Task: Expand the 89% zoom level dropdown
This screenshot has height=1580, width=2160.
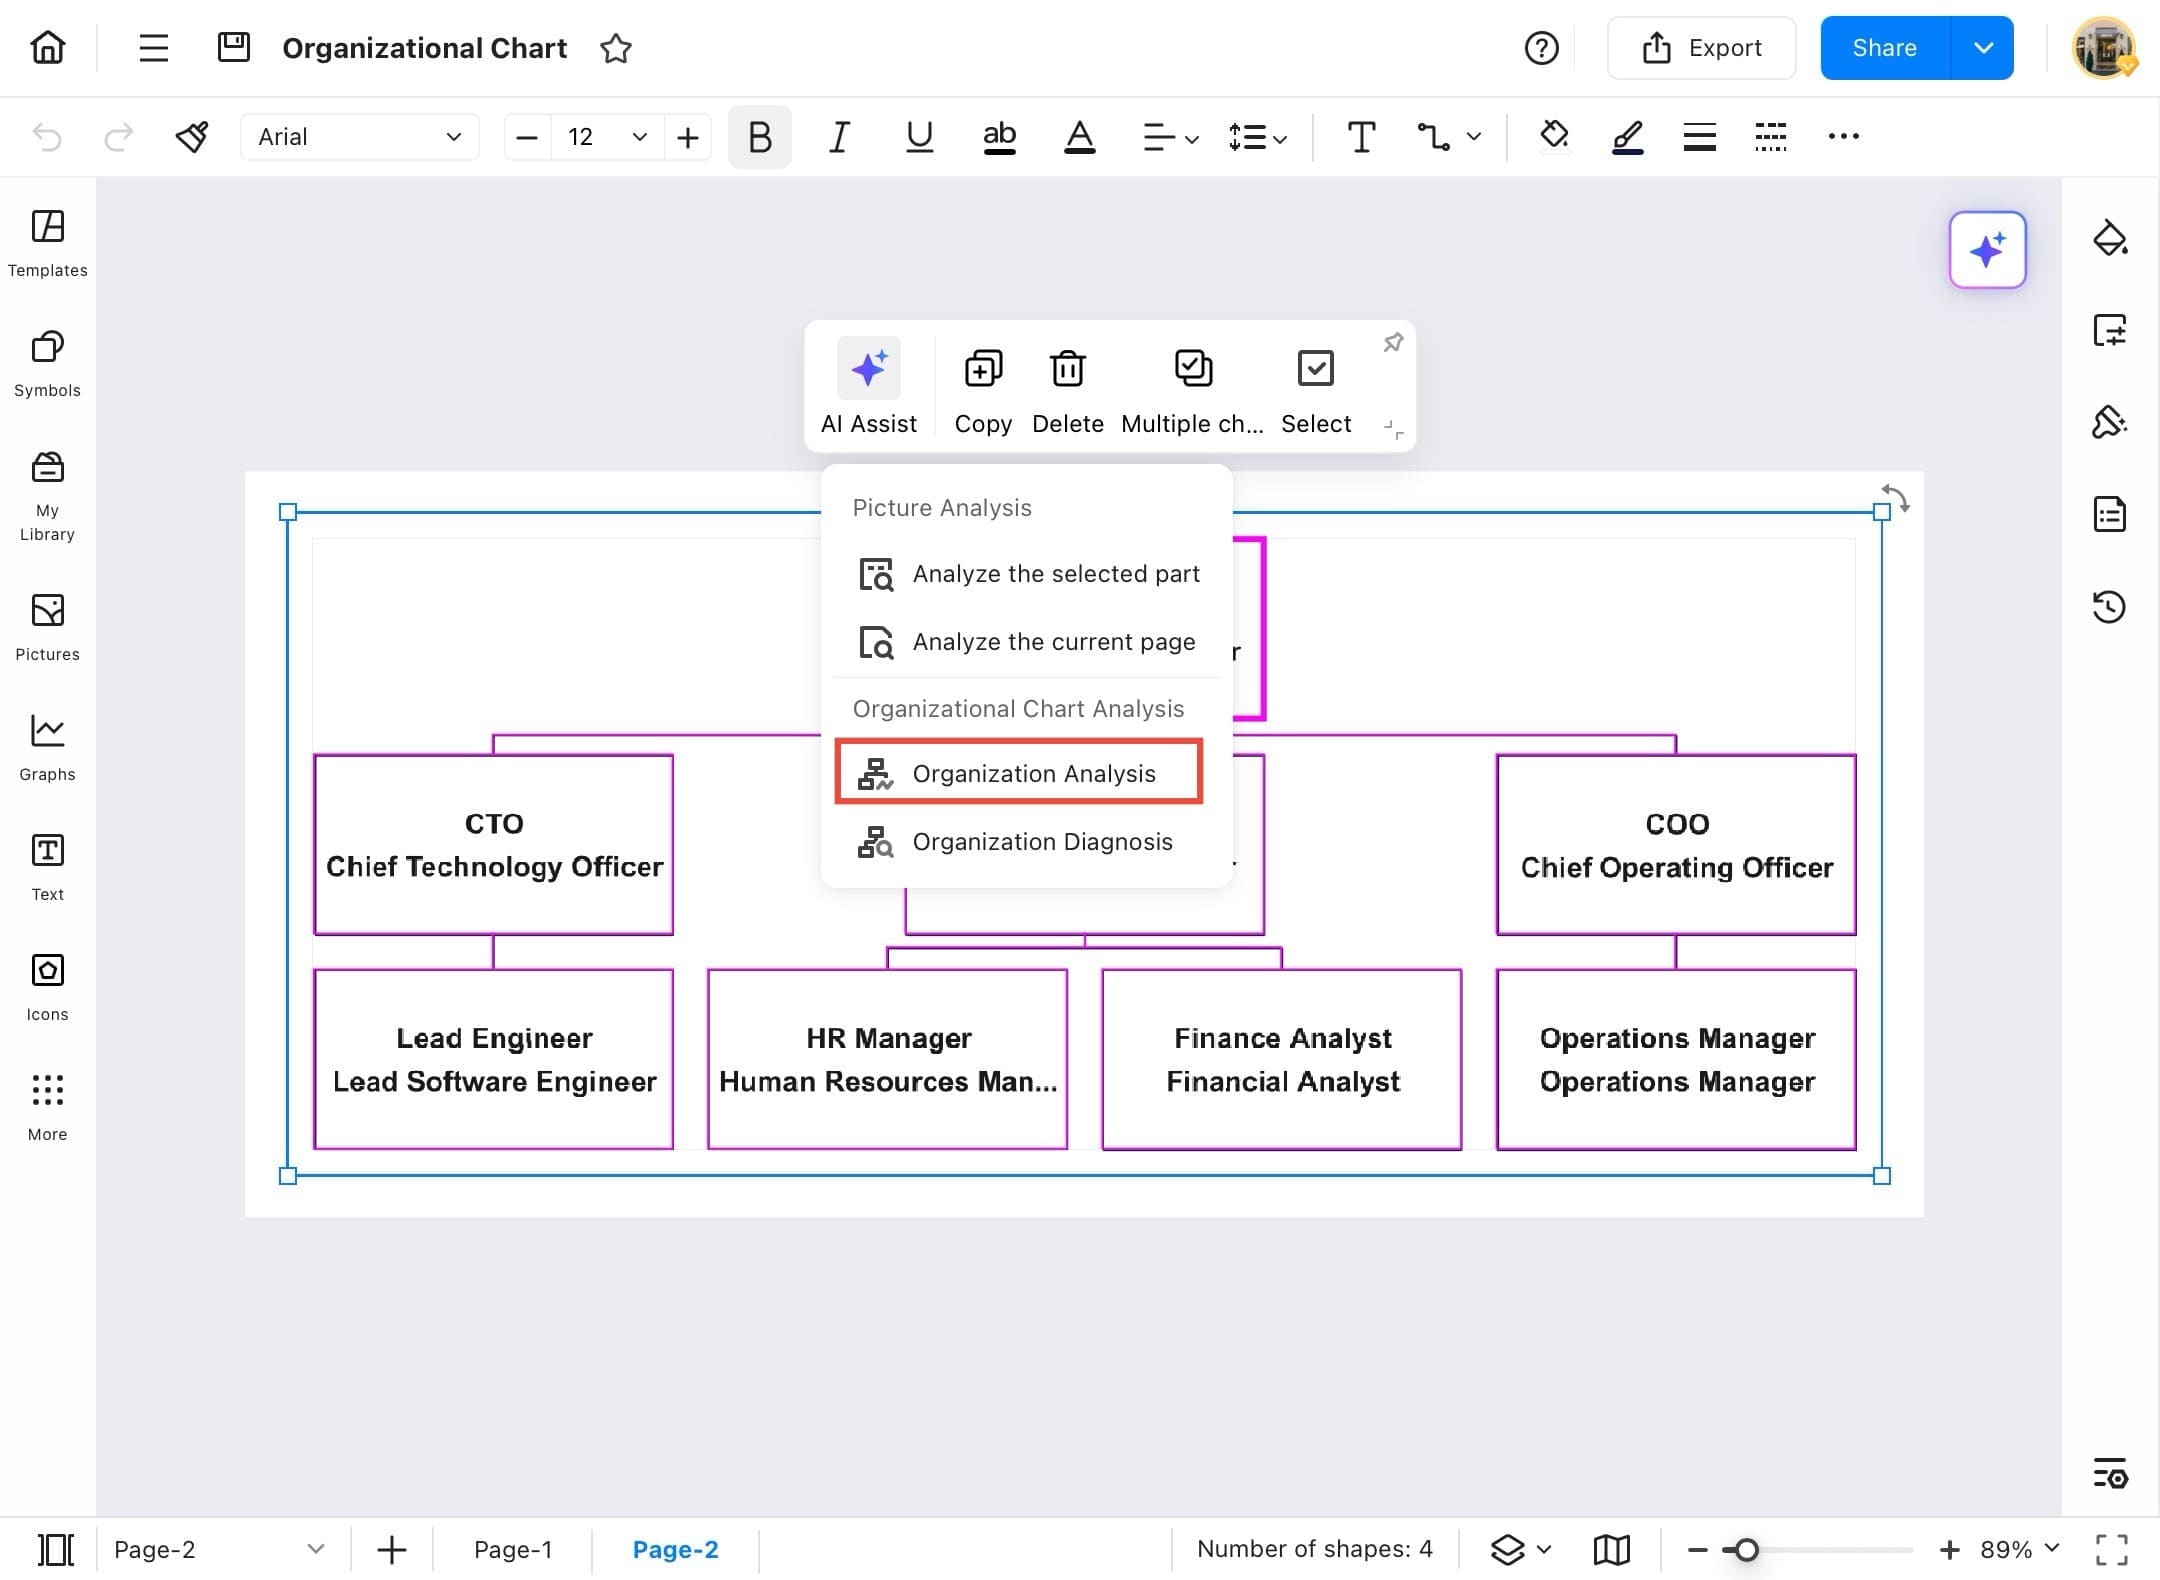Action: [x=2052, y=1548]
